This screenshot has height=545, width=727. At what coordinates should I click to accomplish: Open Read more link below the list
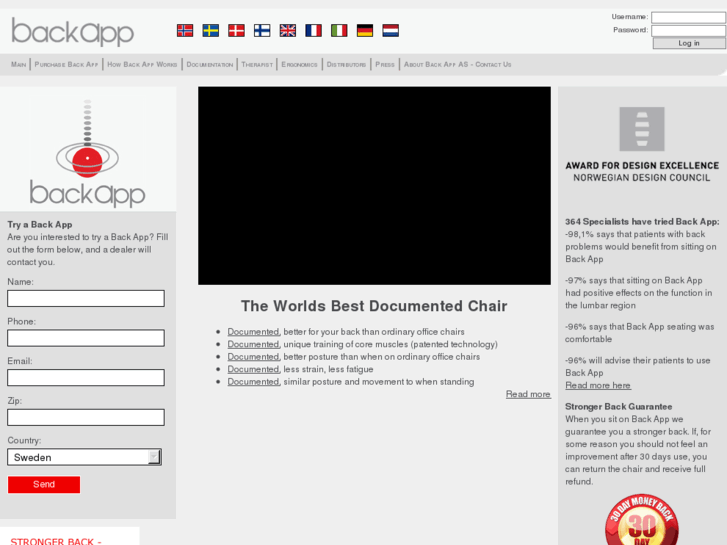[528, 394]
